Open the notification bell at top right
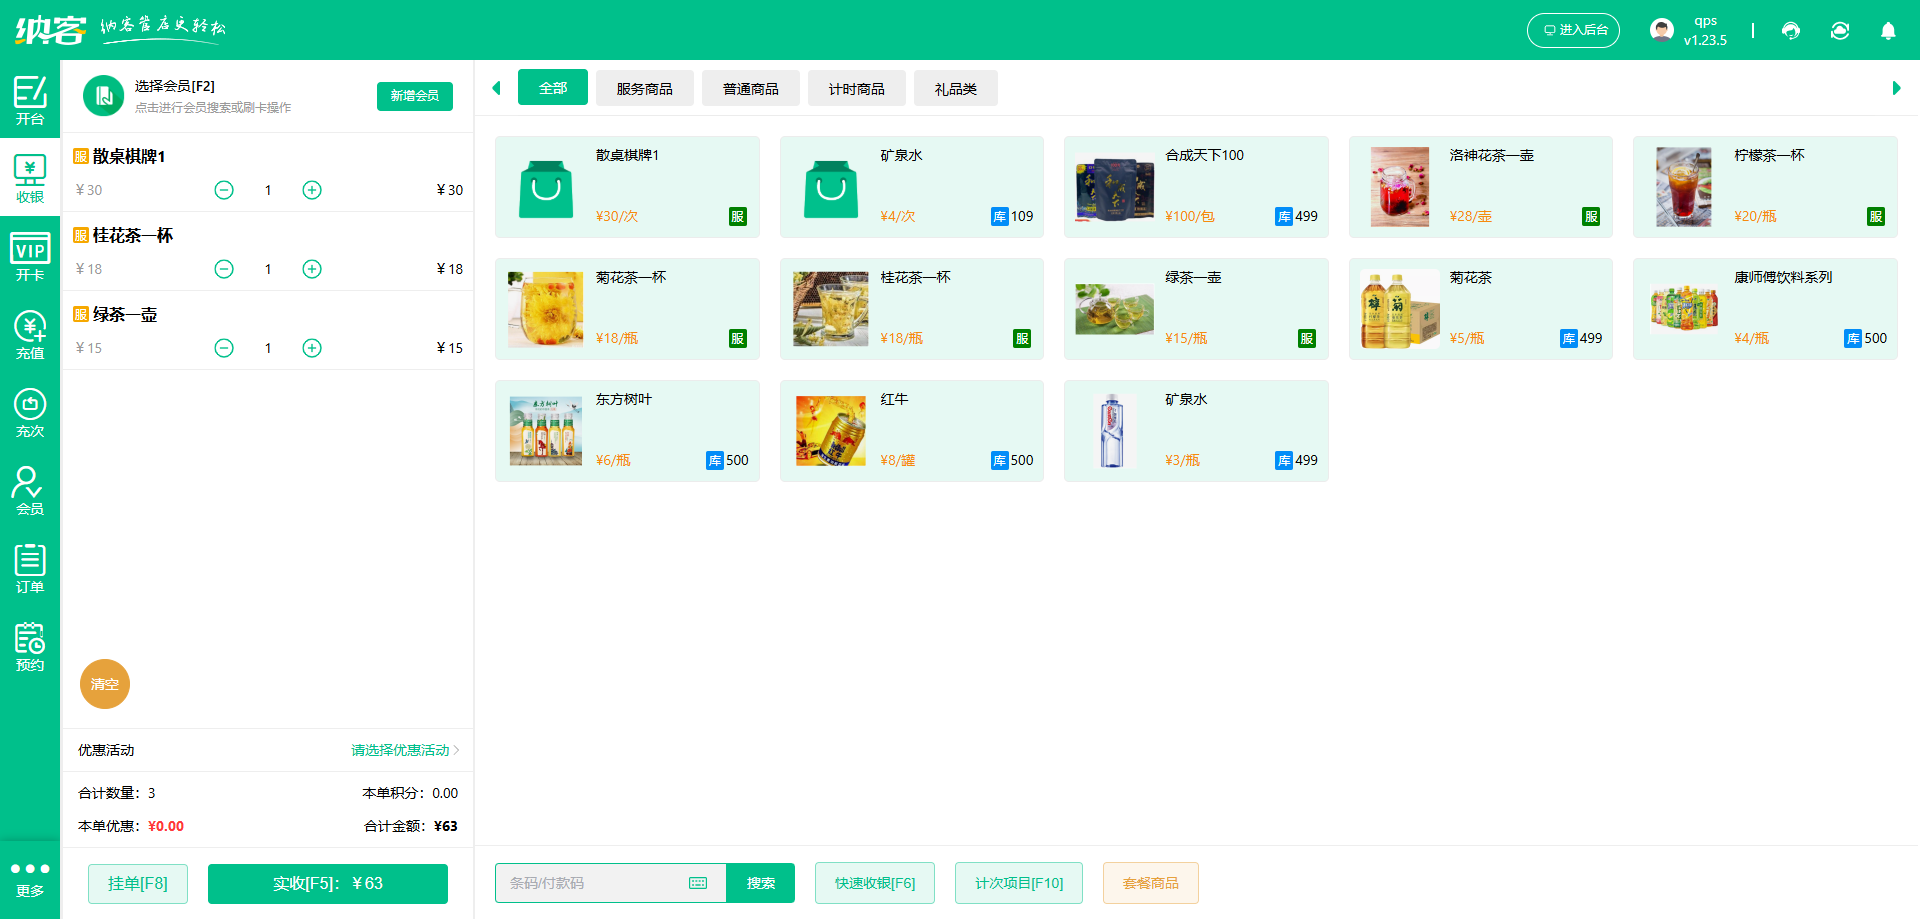1920x919 pixels. pyautogui.click(x=1888, y=31)
